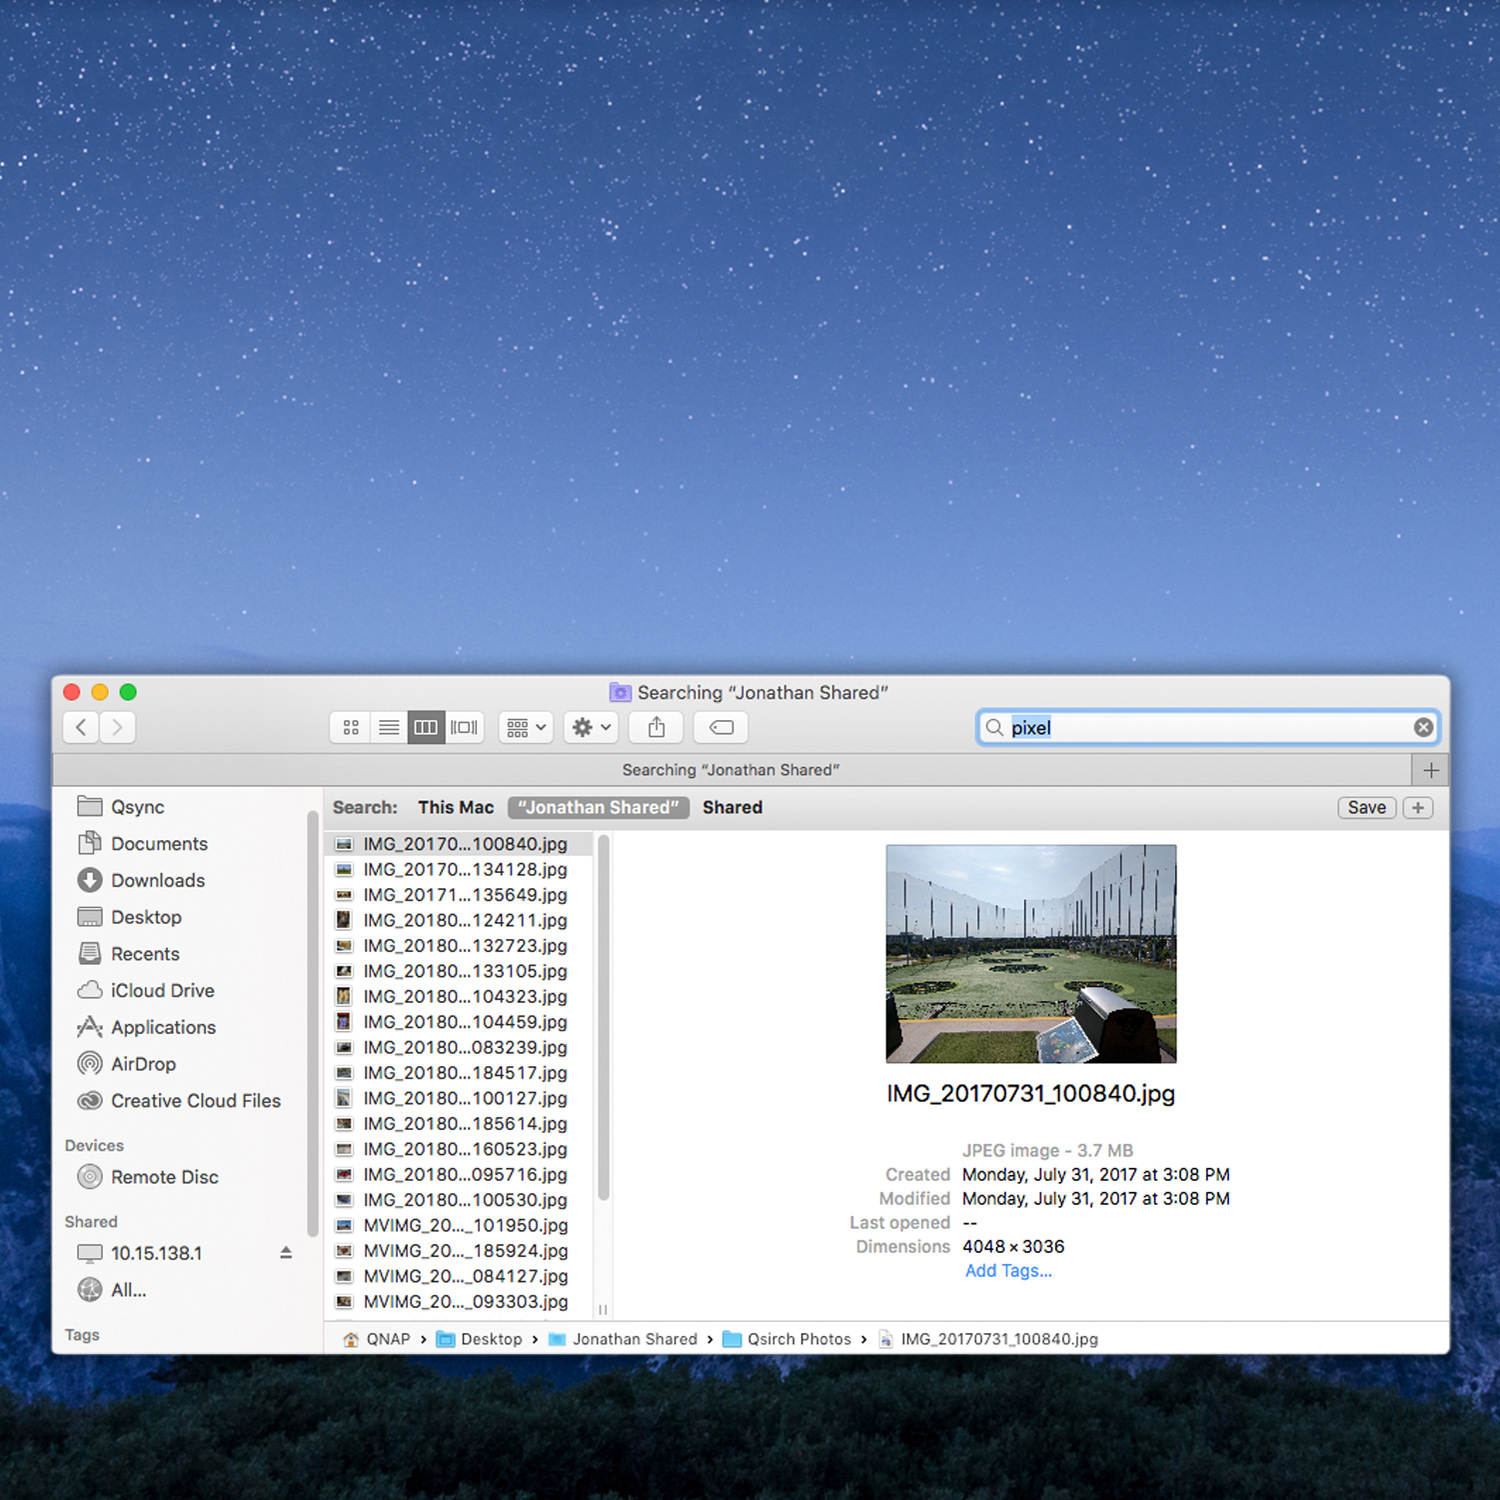This screenshot has height=1500, width=1500.
Task: Open the Action gear dropdown menu
Action: [x=591, y=728]
